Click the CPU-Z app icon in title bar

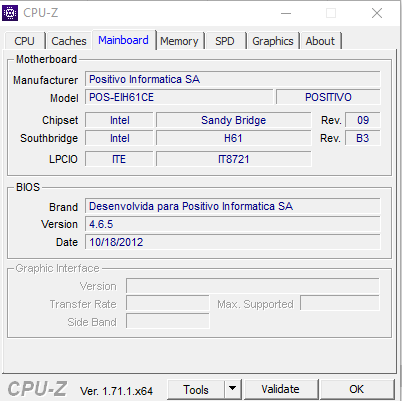pos(10,13)
